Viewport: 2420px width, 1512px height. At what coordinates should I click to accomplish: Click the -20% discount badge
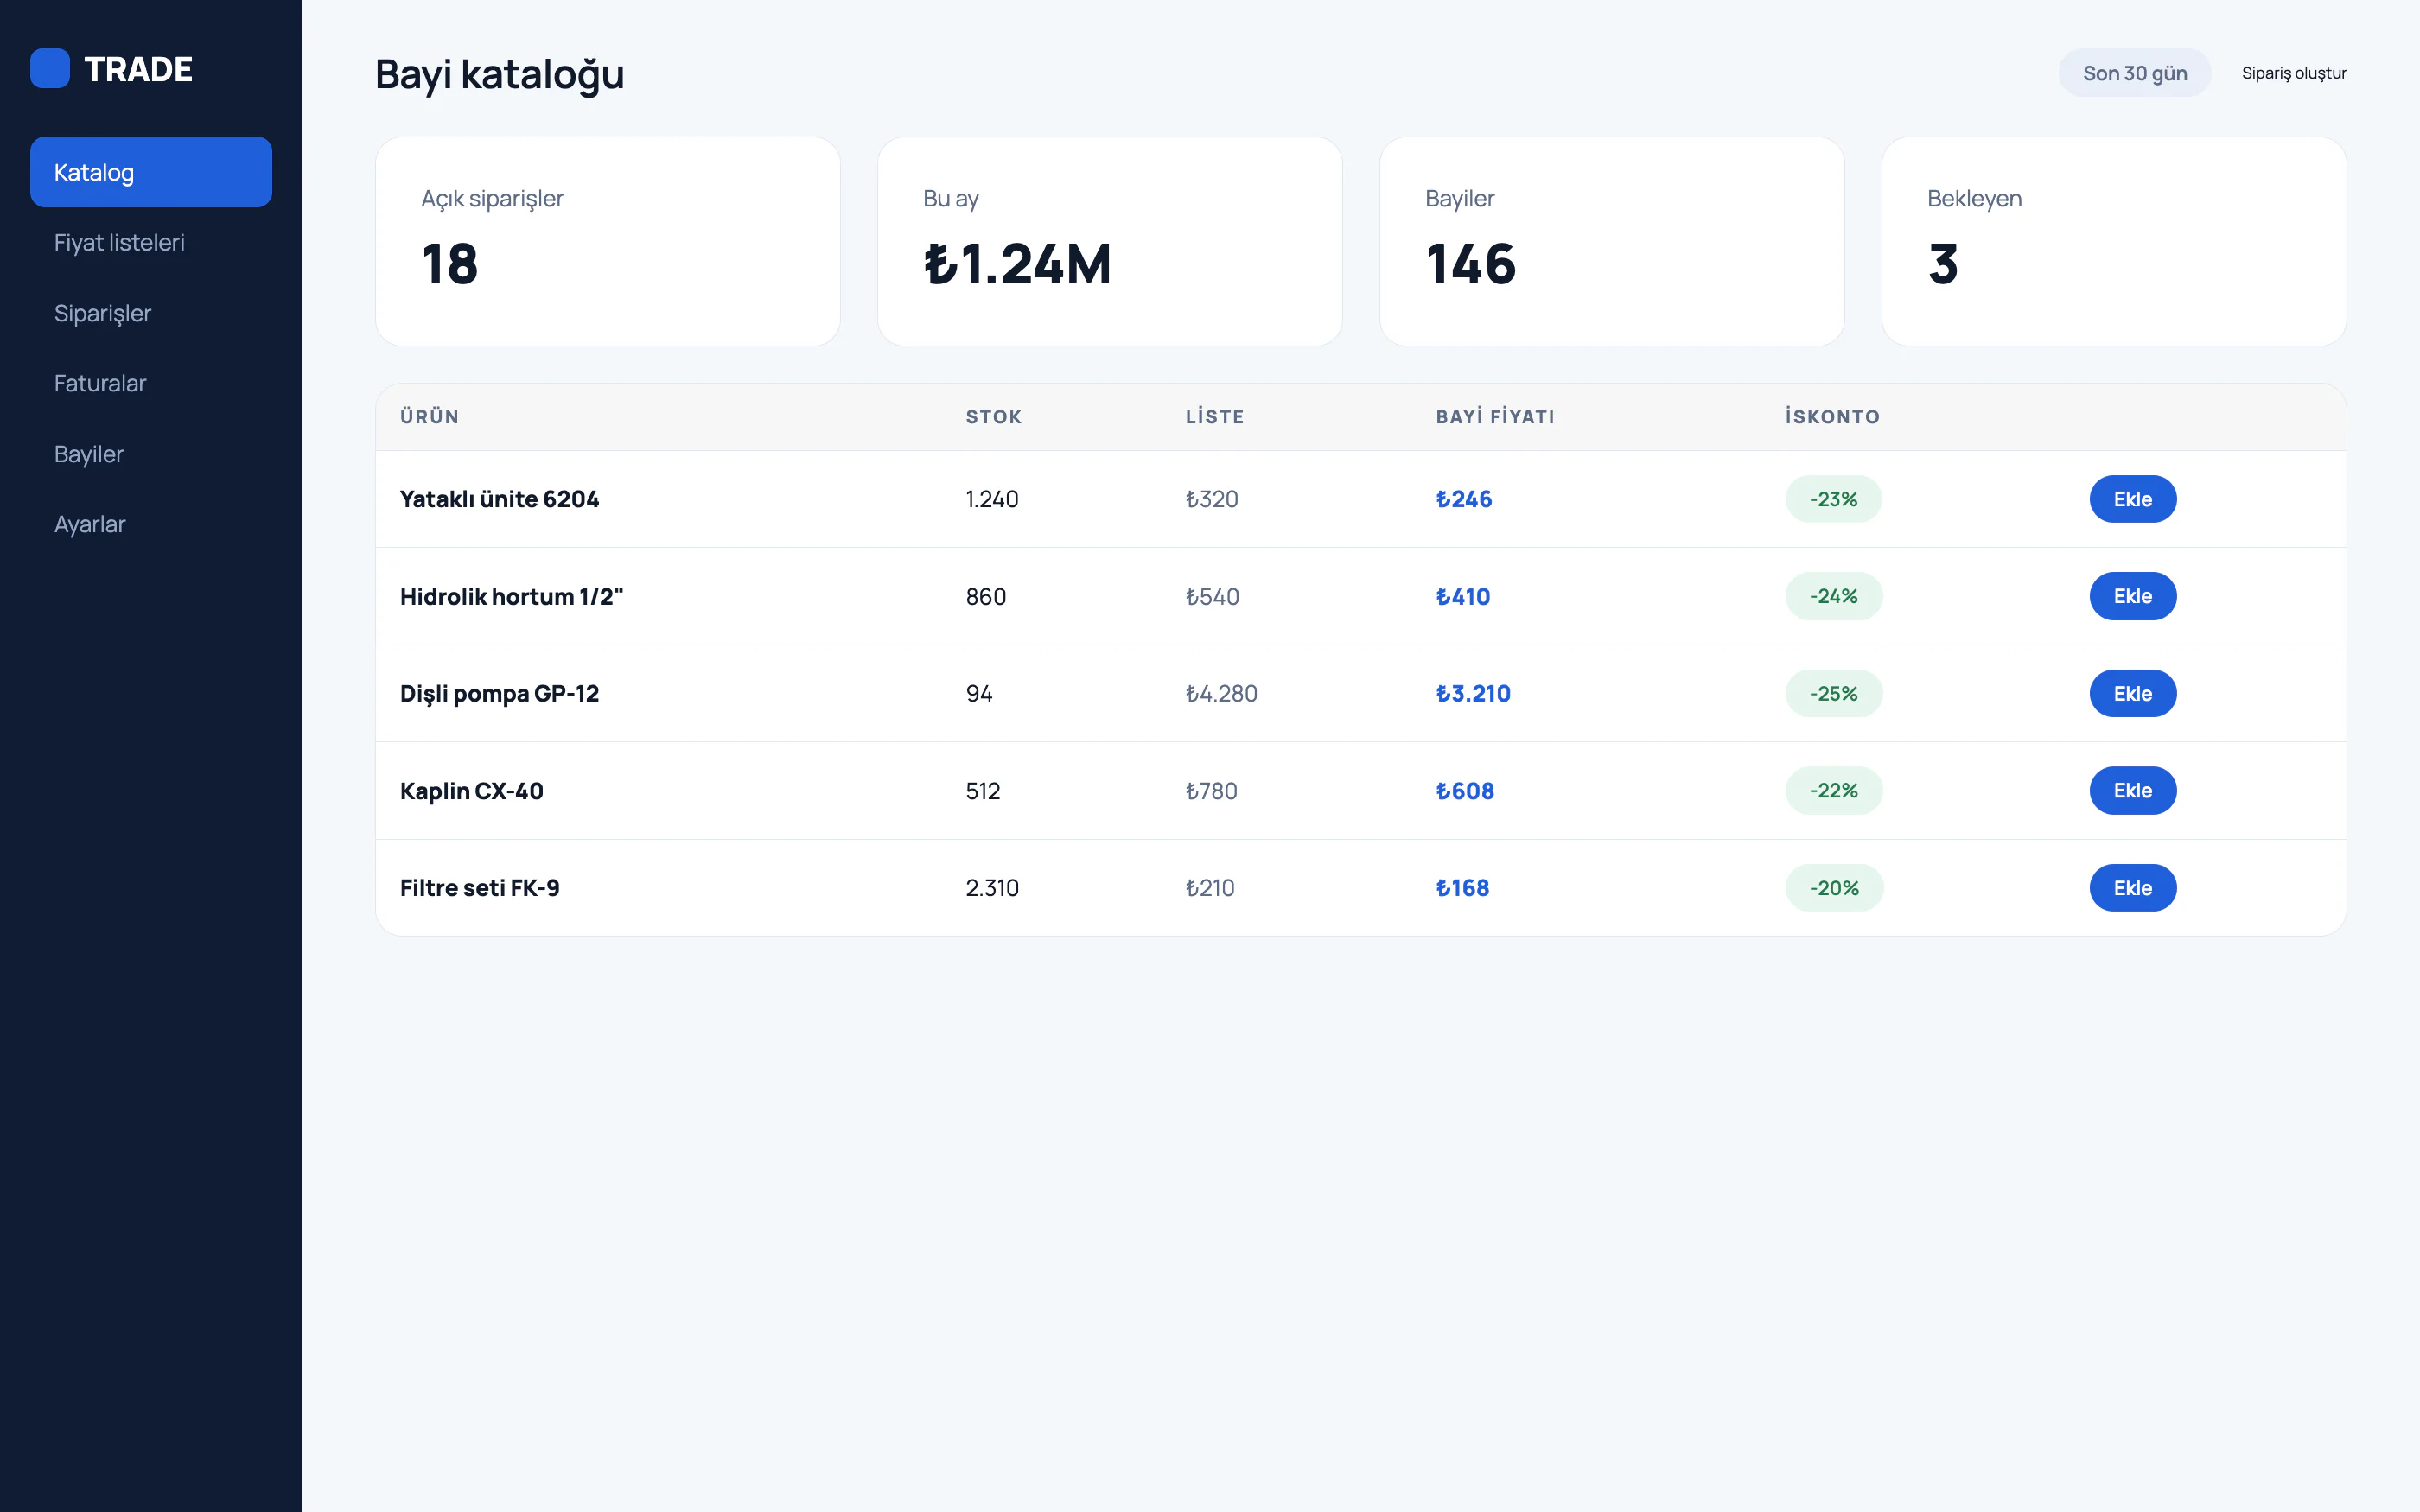pyautogui.click(x=1833, y=887)
